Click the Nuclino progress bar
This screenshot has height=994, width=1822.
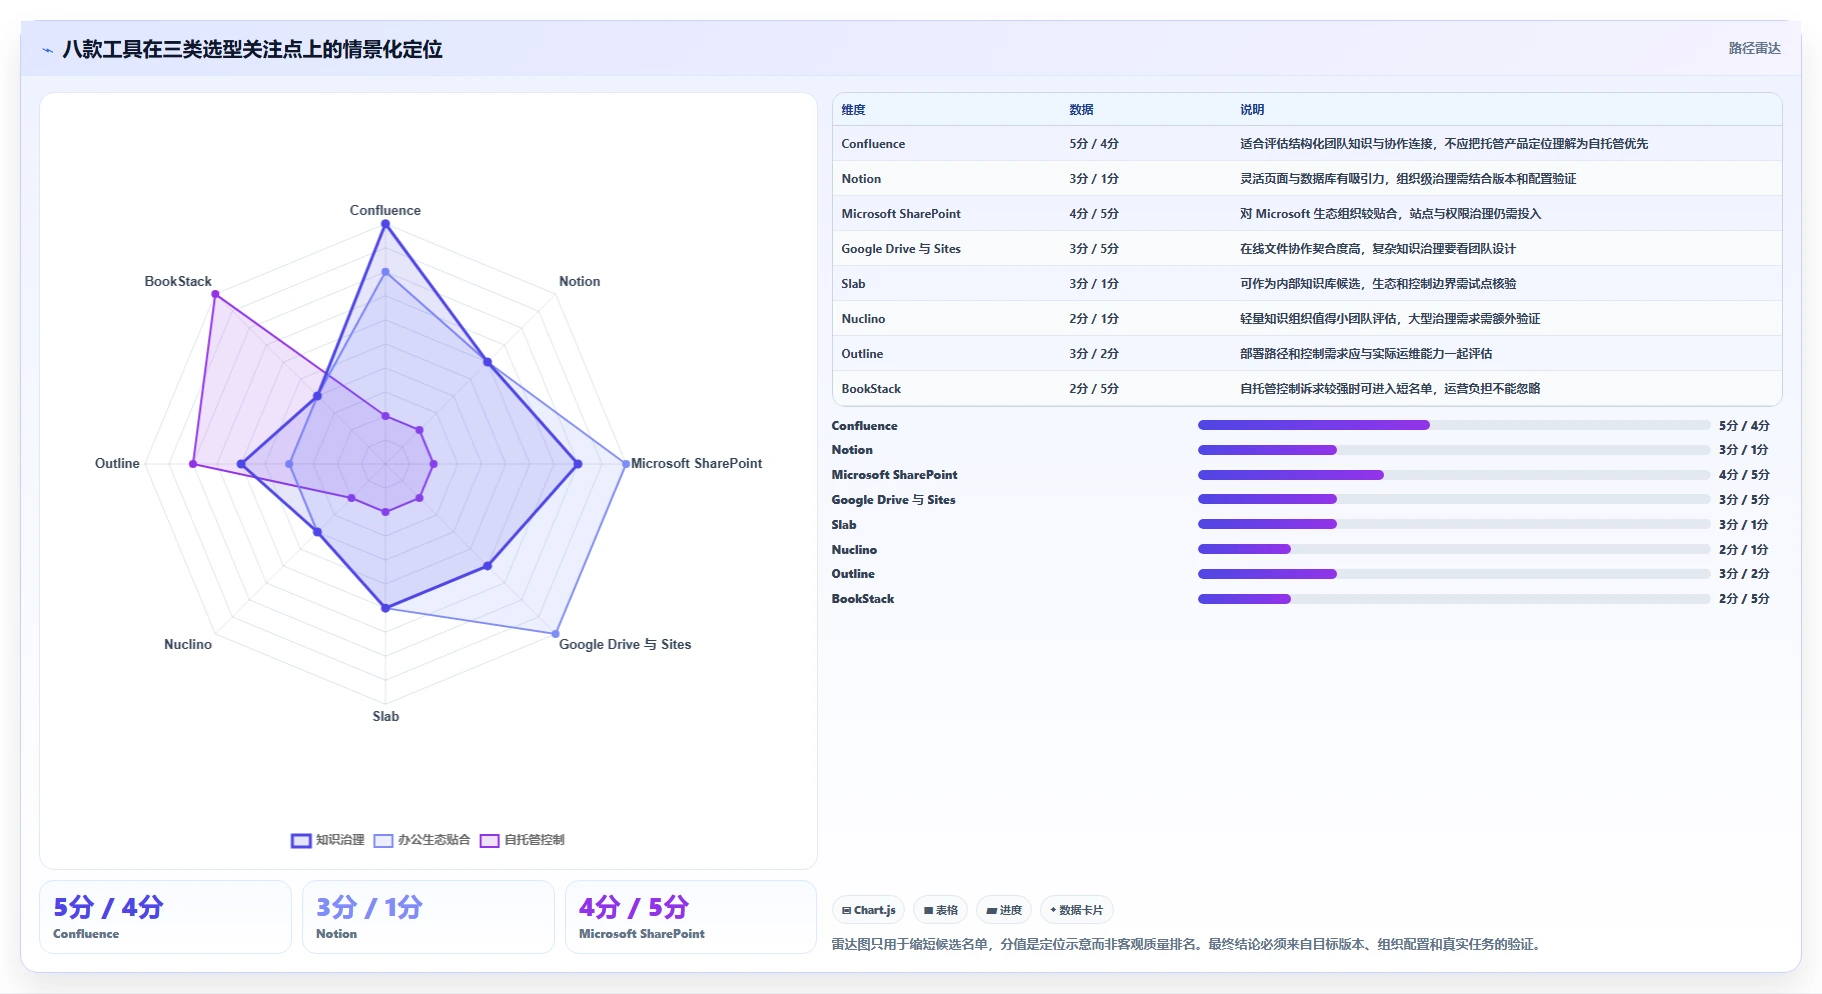[1454, 549]
